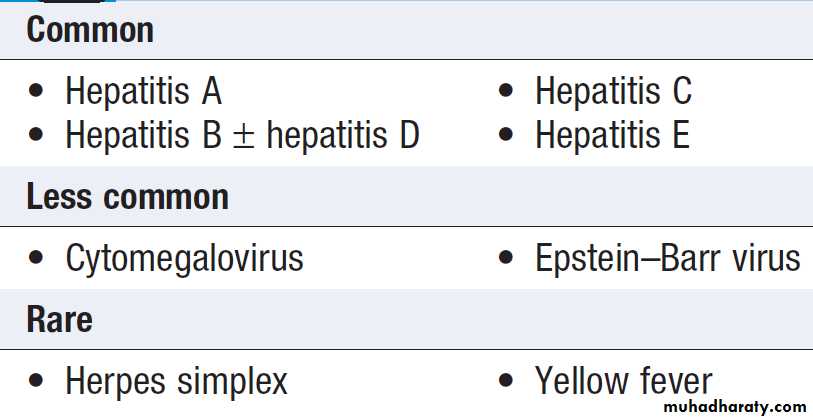Click the bullet before Epstein–Barr virus
Image resolution: width=813 pixels, height=420 pixels.
click(506, 259)
